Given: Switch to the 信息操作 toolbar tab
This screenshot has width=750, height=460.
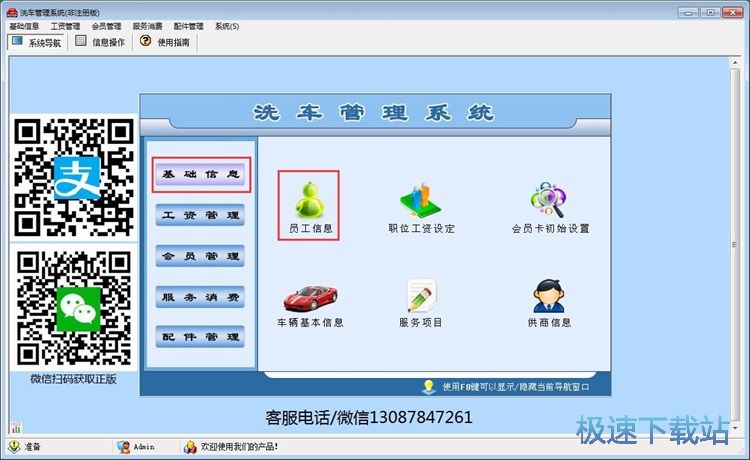Looking at the screenshot, I should click(100, 42).
